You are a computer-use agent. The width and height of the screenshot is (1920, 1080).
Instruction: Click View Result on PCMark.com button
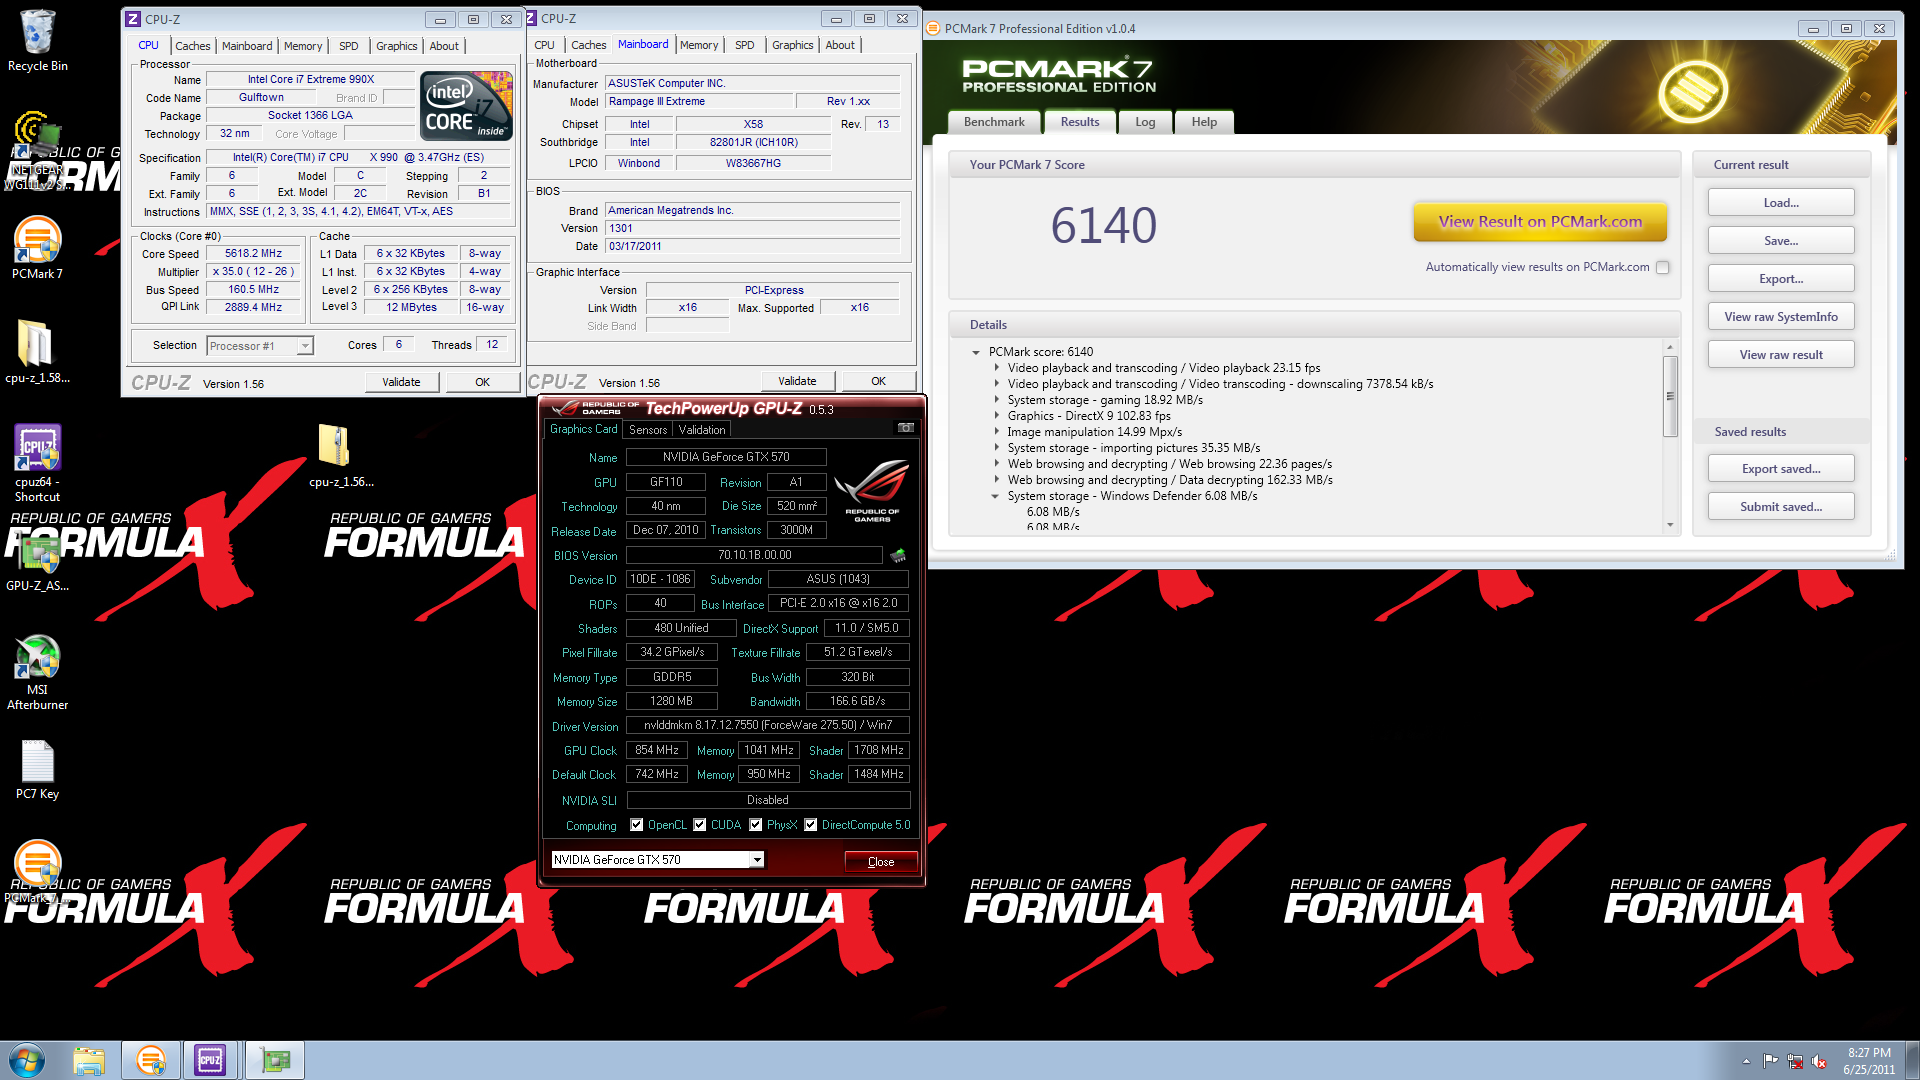1540,222
